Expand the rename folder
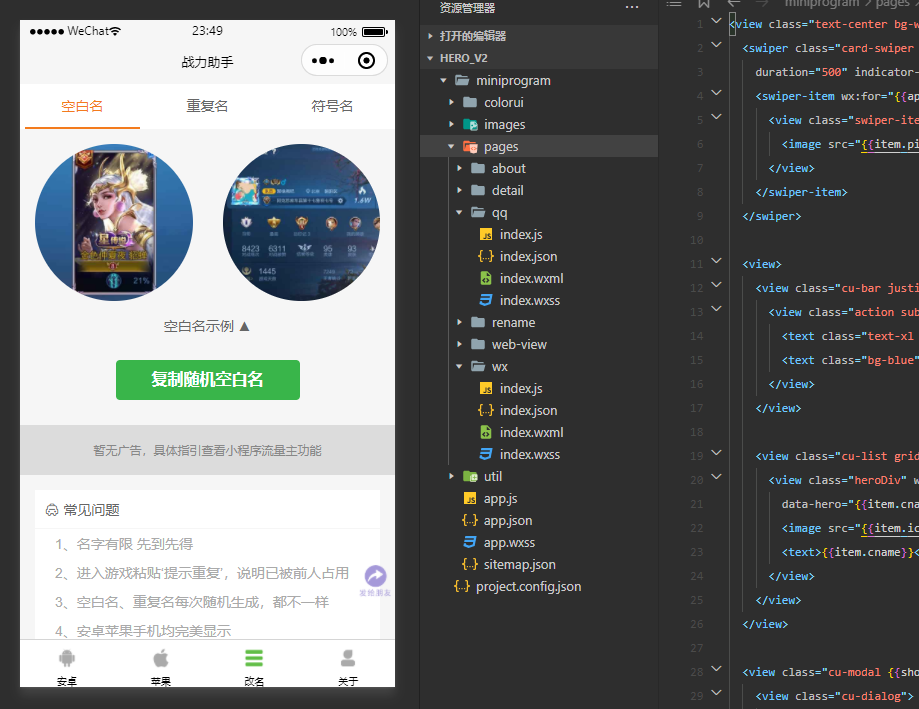This screenshot has height=709, width=919. (x=460, y=322)
